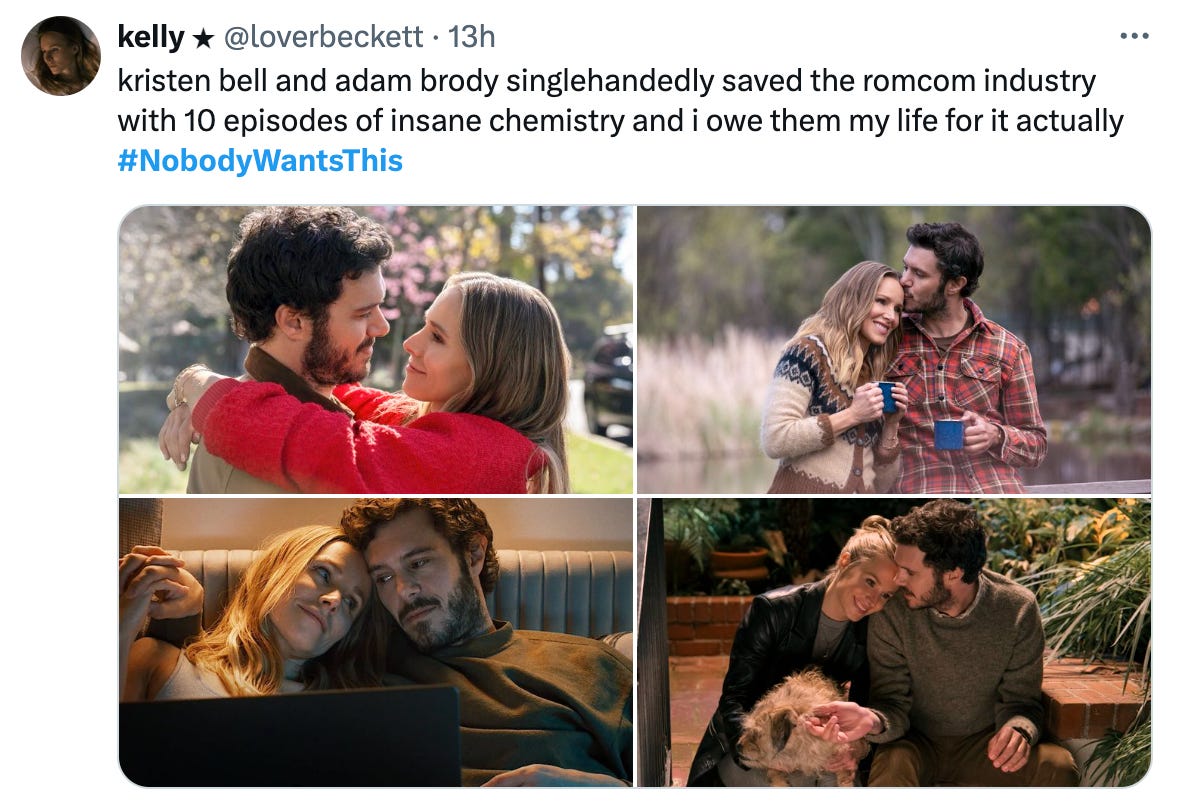Visit the @loverbeckett handle profile
Image resolution: width=1180 pixels, height=804 pixels.
[324, 37]
